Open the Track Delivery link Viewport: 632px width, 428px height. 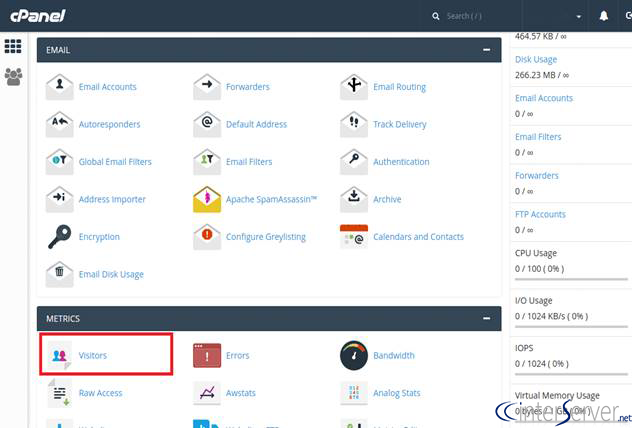click(399, 124)
